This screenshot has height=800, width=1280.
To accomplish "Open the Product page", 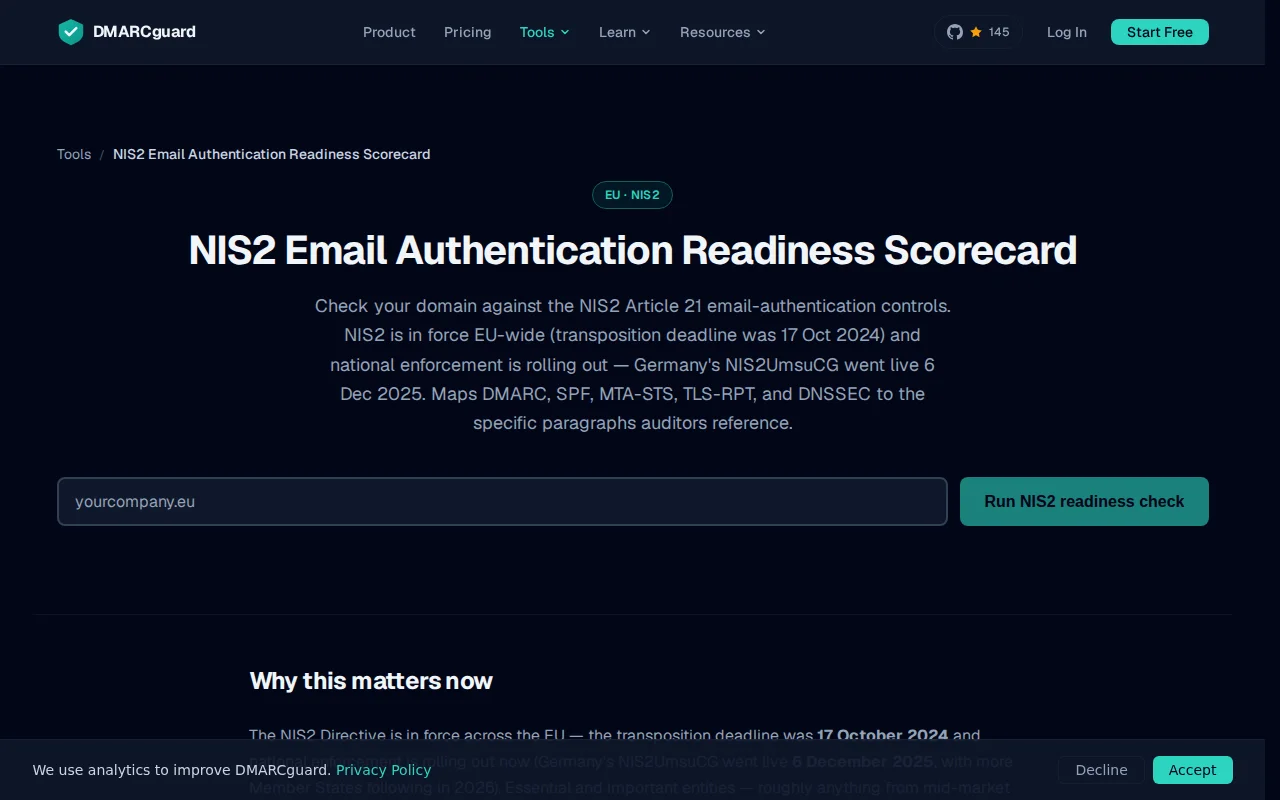I will coord(389,32).
